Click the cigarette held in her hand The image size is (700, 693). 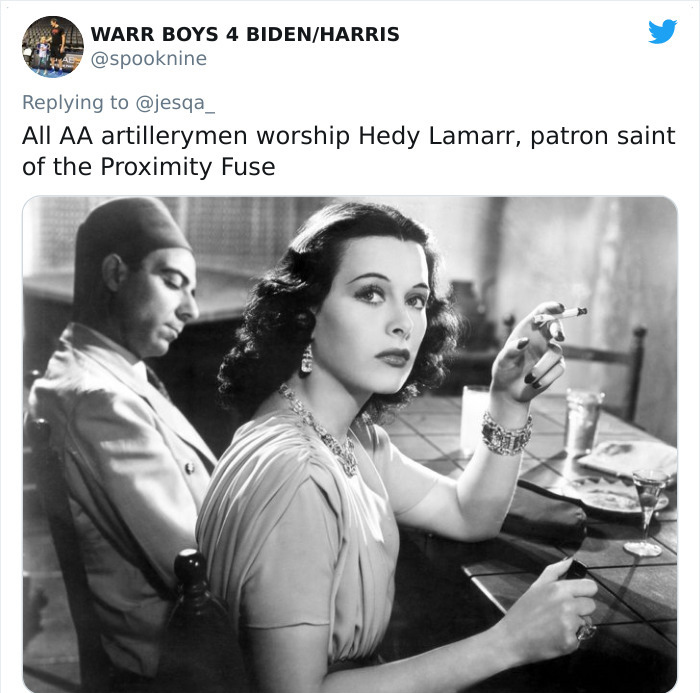point(561,315)
